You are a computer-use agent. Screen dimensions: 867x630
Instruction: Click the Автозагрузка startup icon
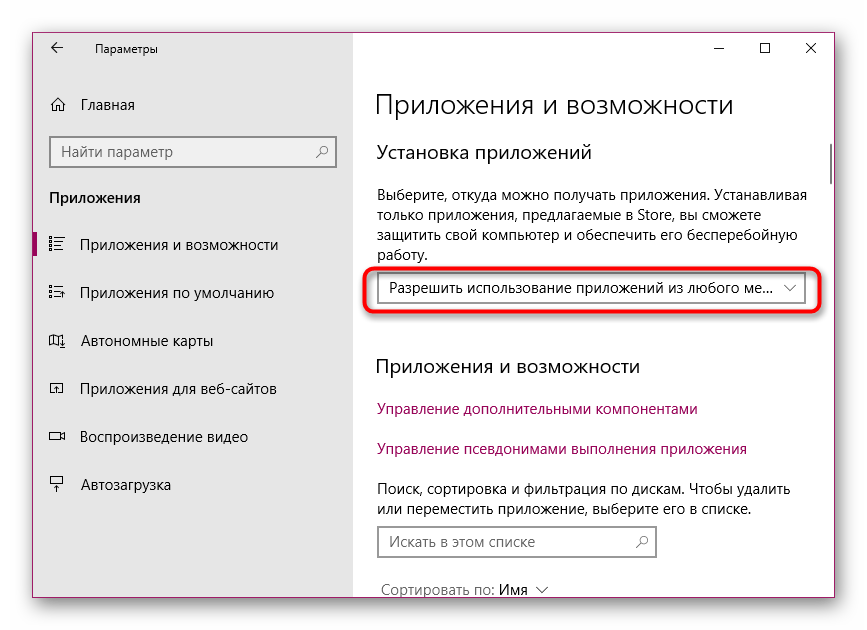(57, 484)
